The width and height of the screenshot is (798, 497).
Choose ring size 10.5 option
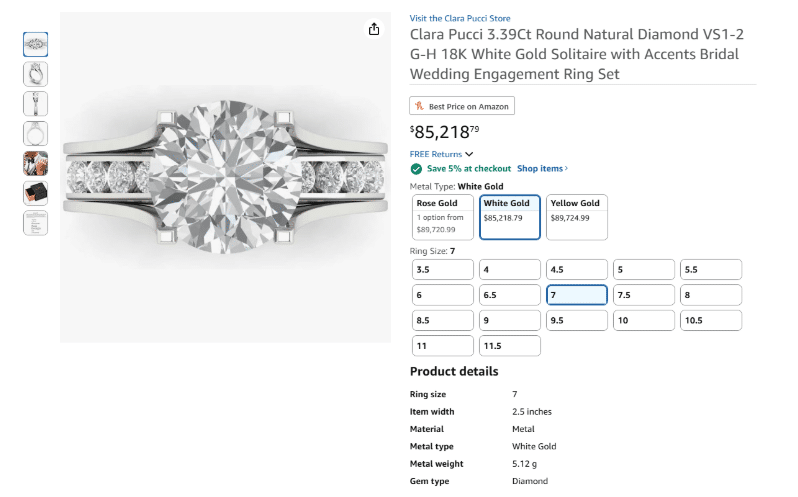(x=711, y=320)
